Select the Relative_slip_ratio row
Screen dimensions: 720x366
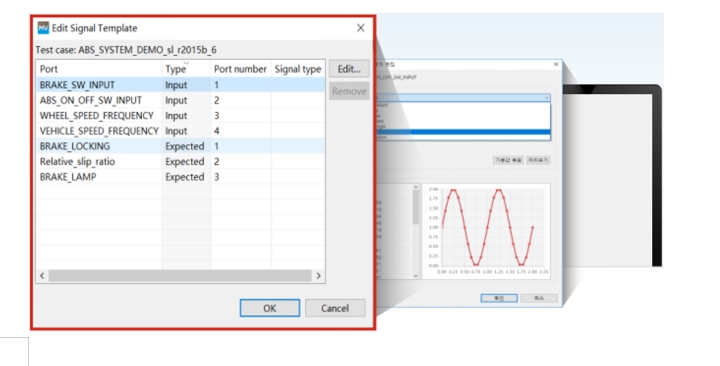(180, 162)
